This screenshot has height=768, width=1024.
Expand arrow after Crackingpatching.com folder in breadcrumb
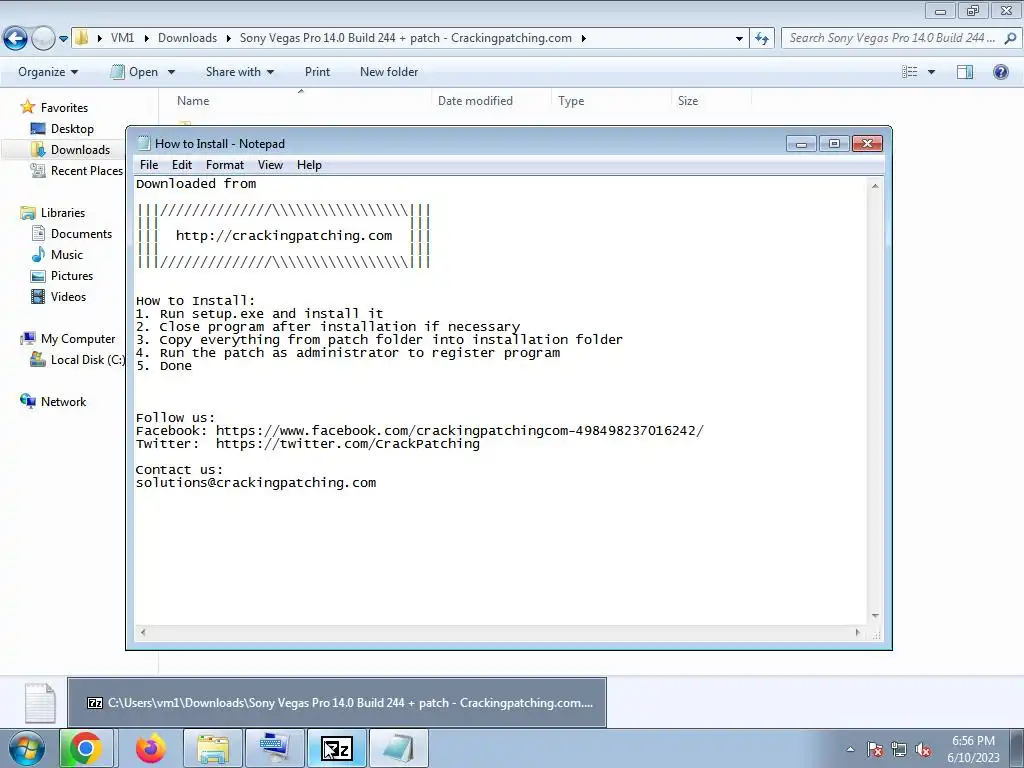coord(583,38)
